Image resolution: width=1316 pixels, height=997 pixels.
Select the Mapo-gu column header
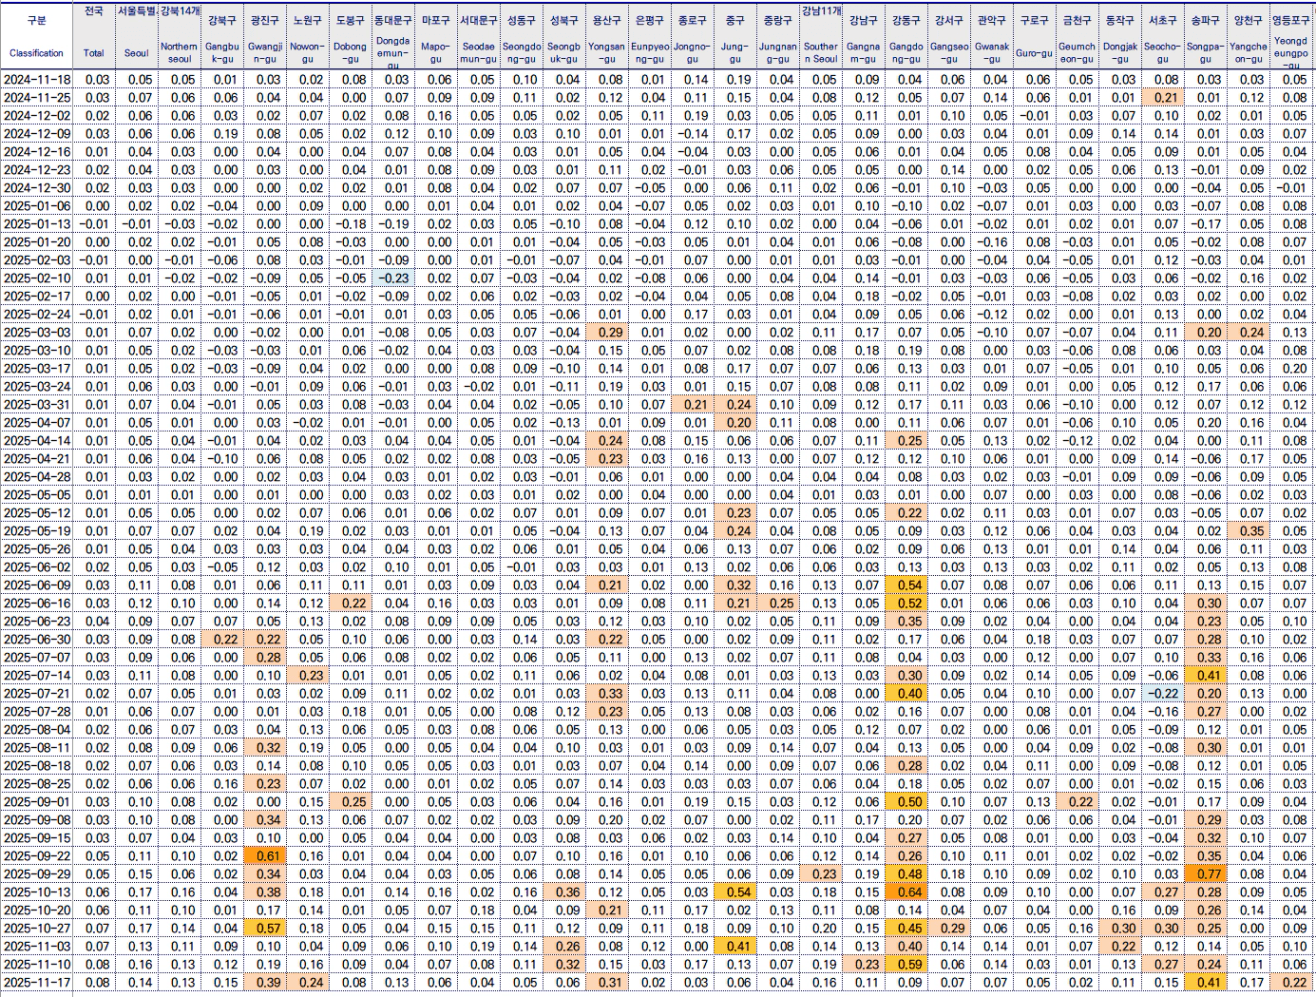[x=436, y=52]
